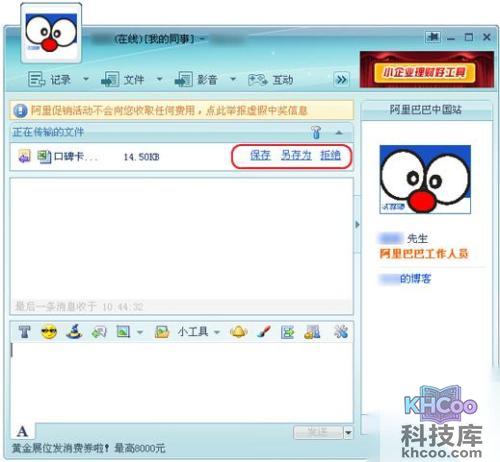This screenshot has width=500, height=462.
Task: Click the wizard hat magic emoticon icon
Action: pyautogui.click(x=74, y=331)
